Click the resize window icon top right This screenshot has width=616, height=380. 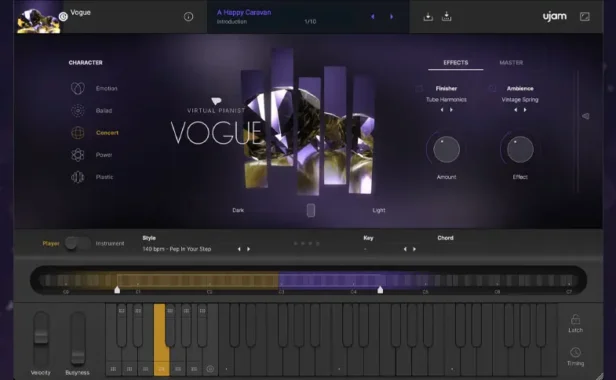pyautogui.click(x=585, y=17)
